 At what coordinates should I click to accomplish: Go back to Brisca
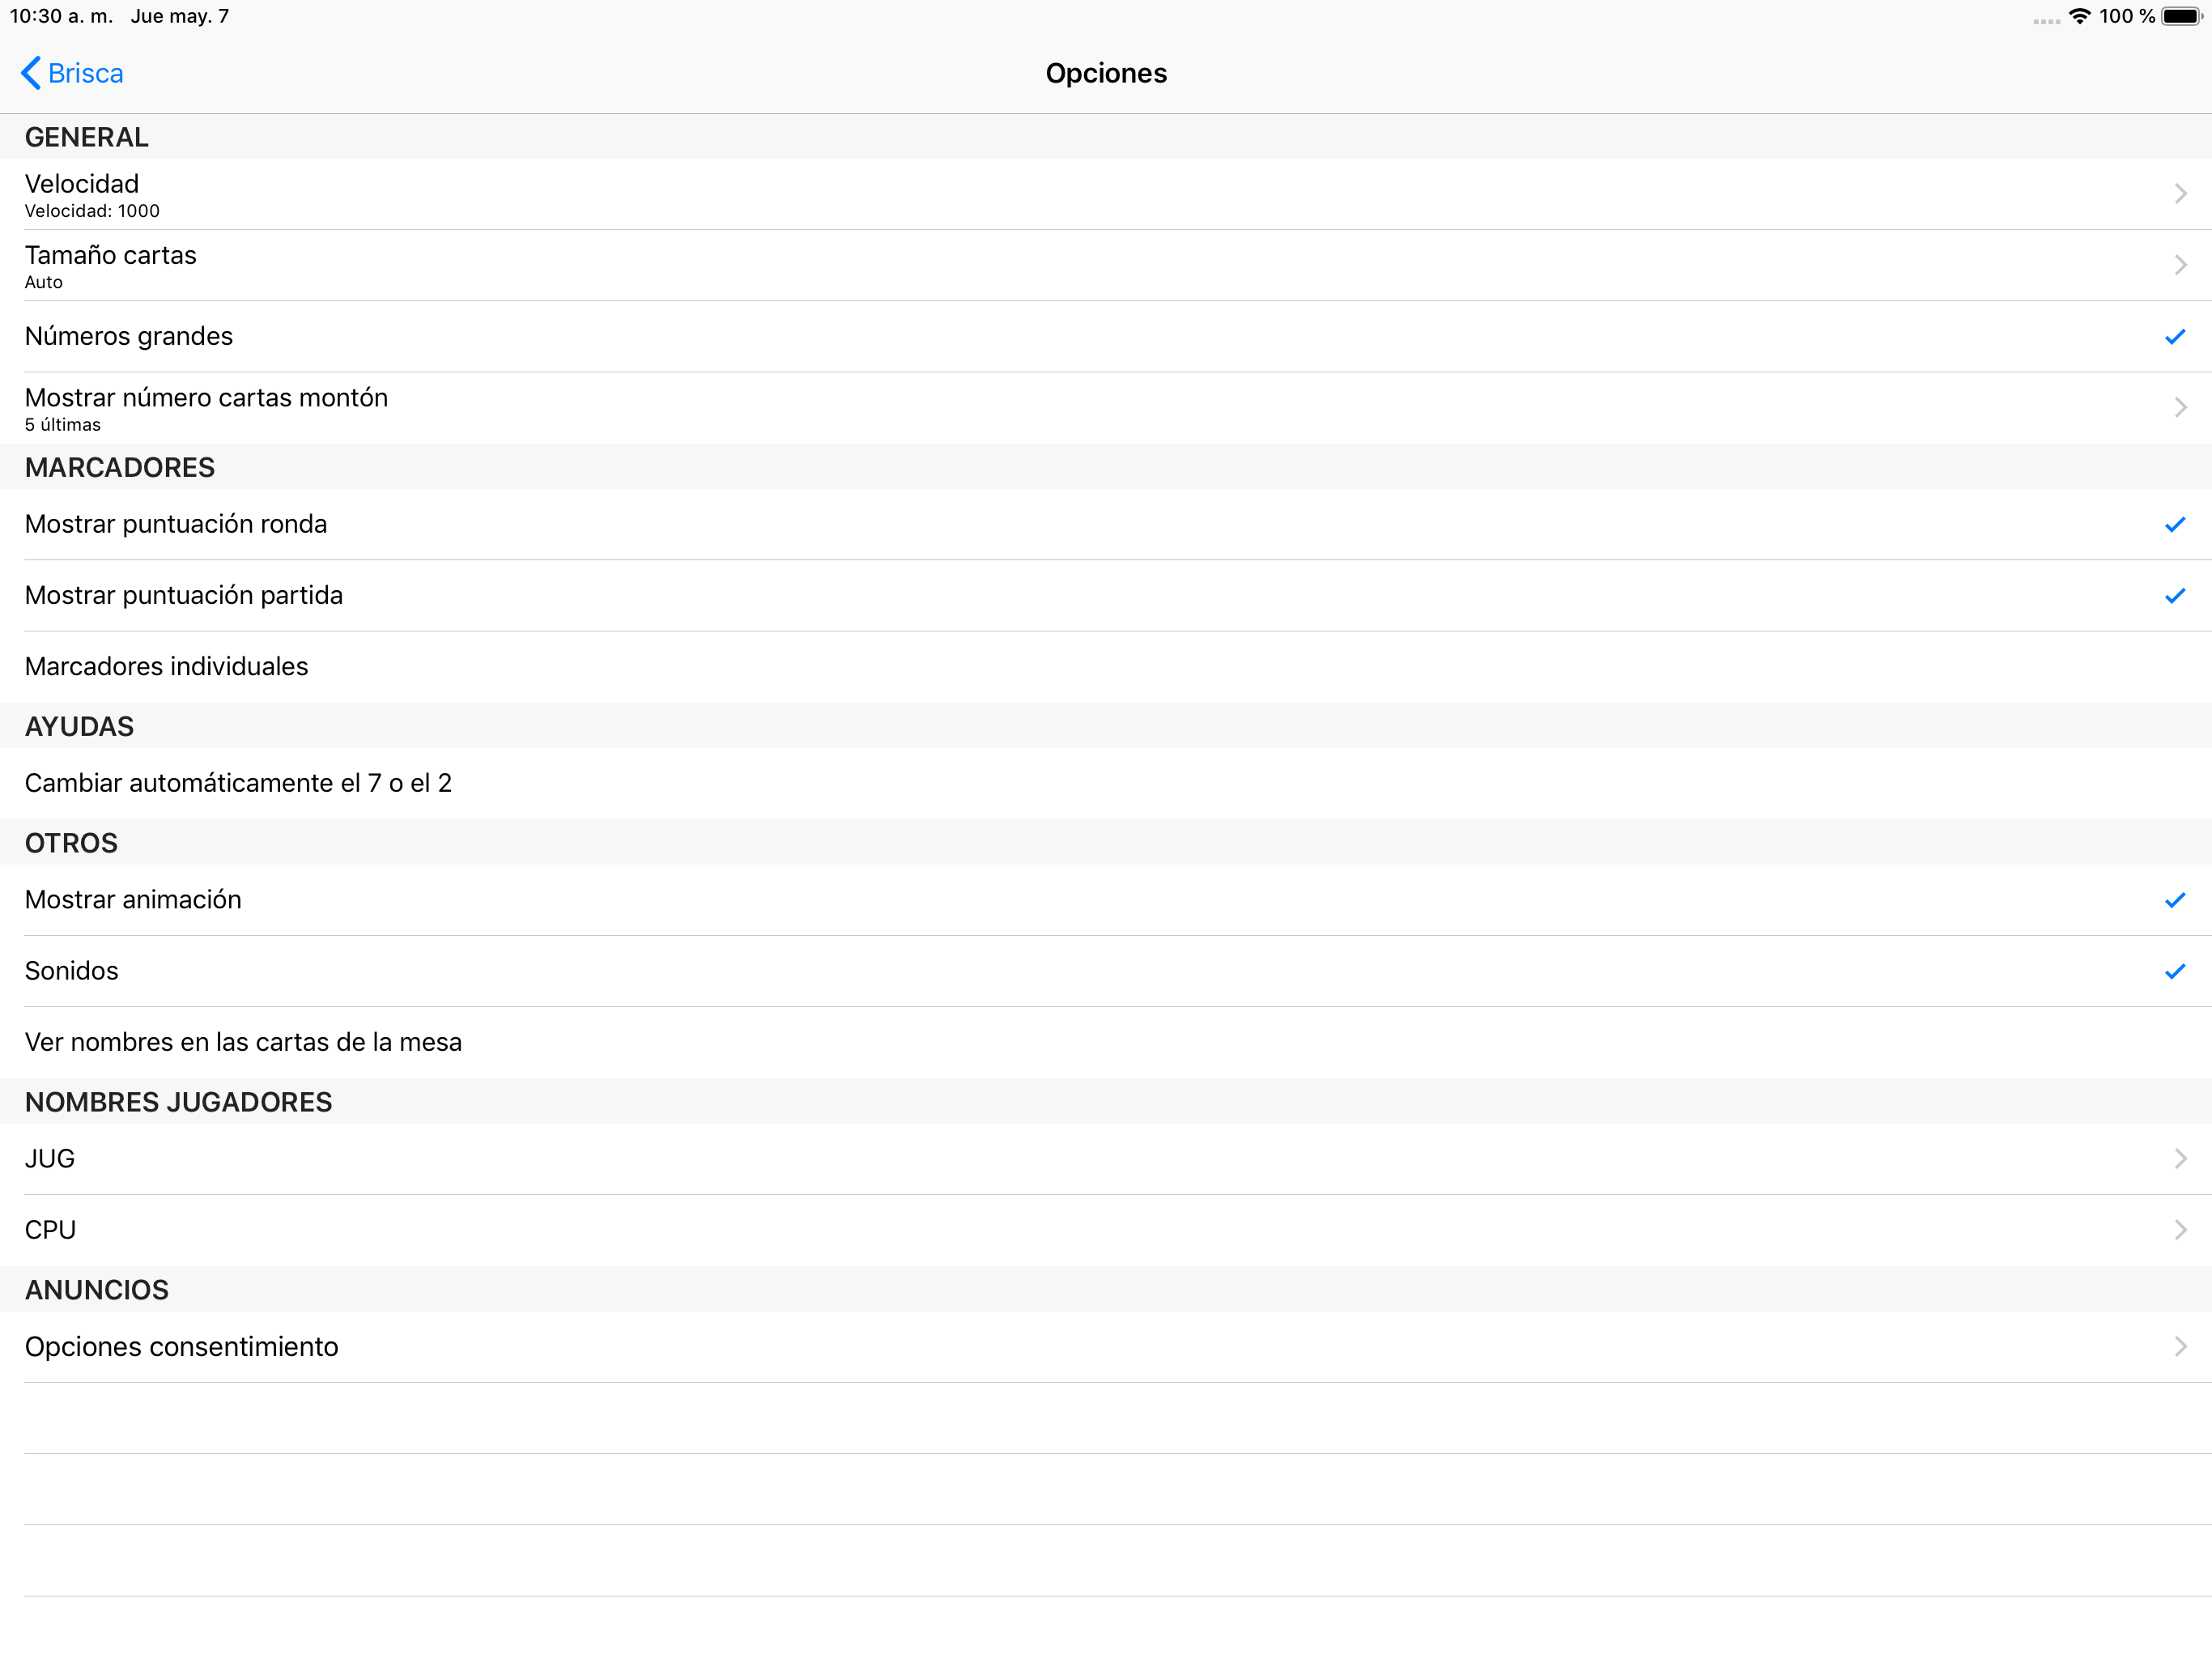coord(86,73)
